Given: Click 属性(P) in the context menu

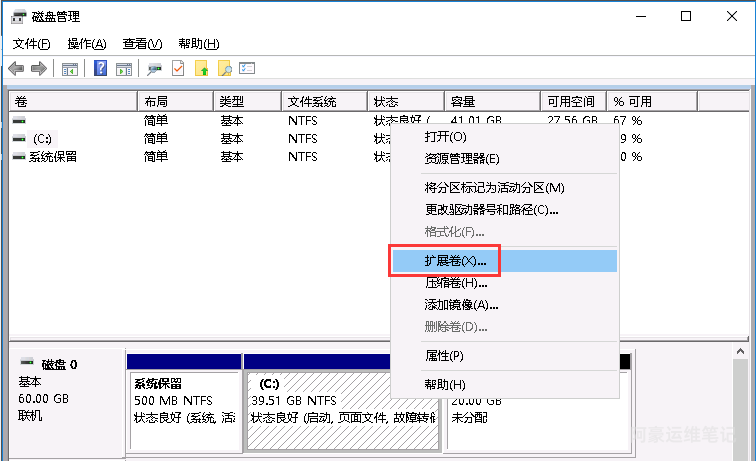Looking at the screenshot, I should pyautogui.click(x=444, y=356).
